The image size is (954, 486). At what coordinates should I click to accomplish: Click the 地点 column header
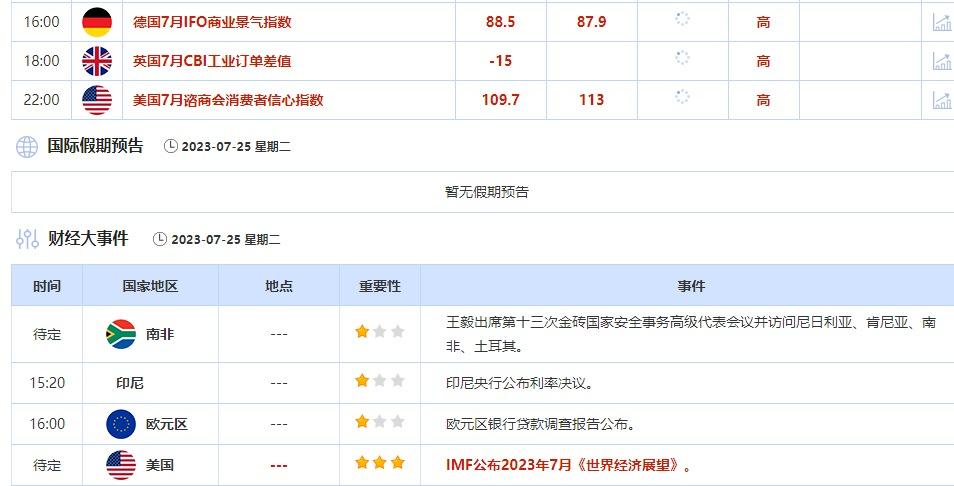[x=279, y=286]
